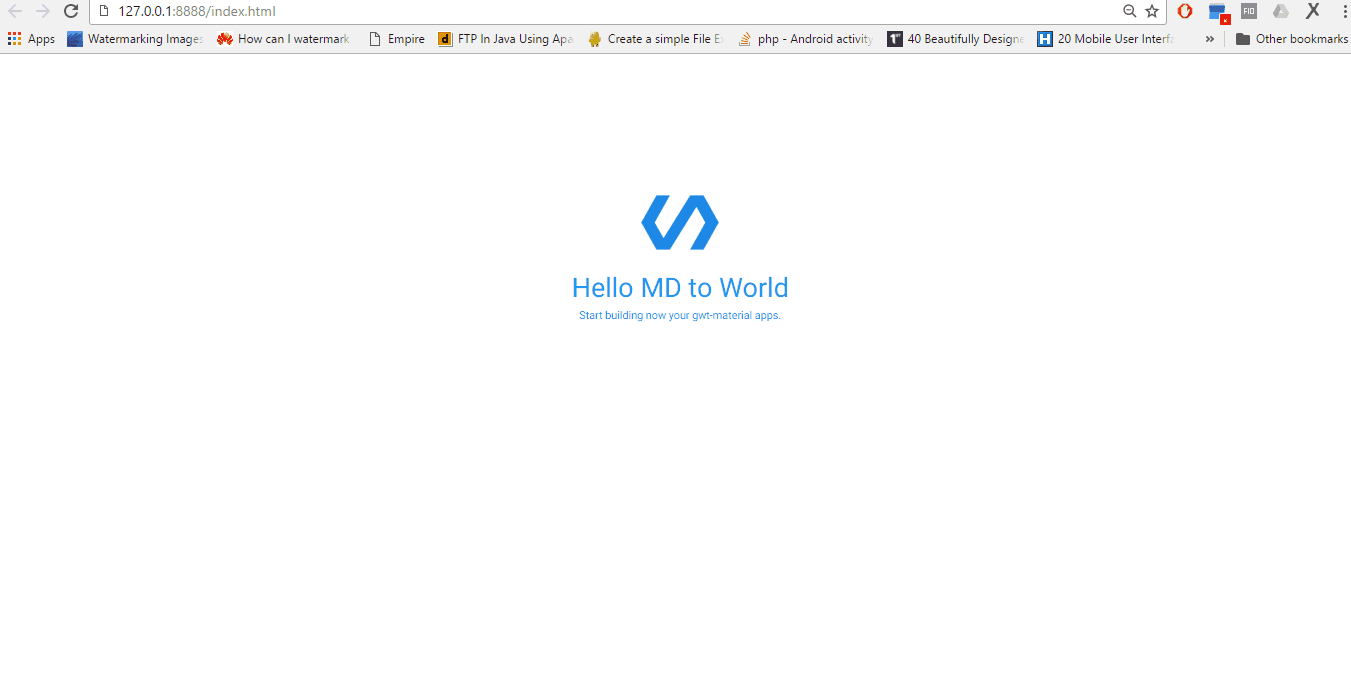Open the 40 Beautifully Designed bookmark
Screen dimensions: 1351x689
pos(956,39)
